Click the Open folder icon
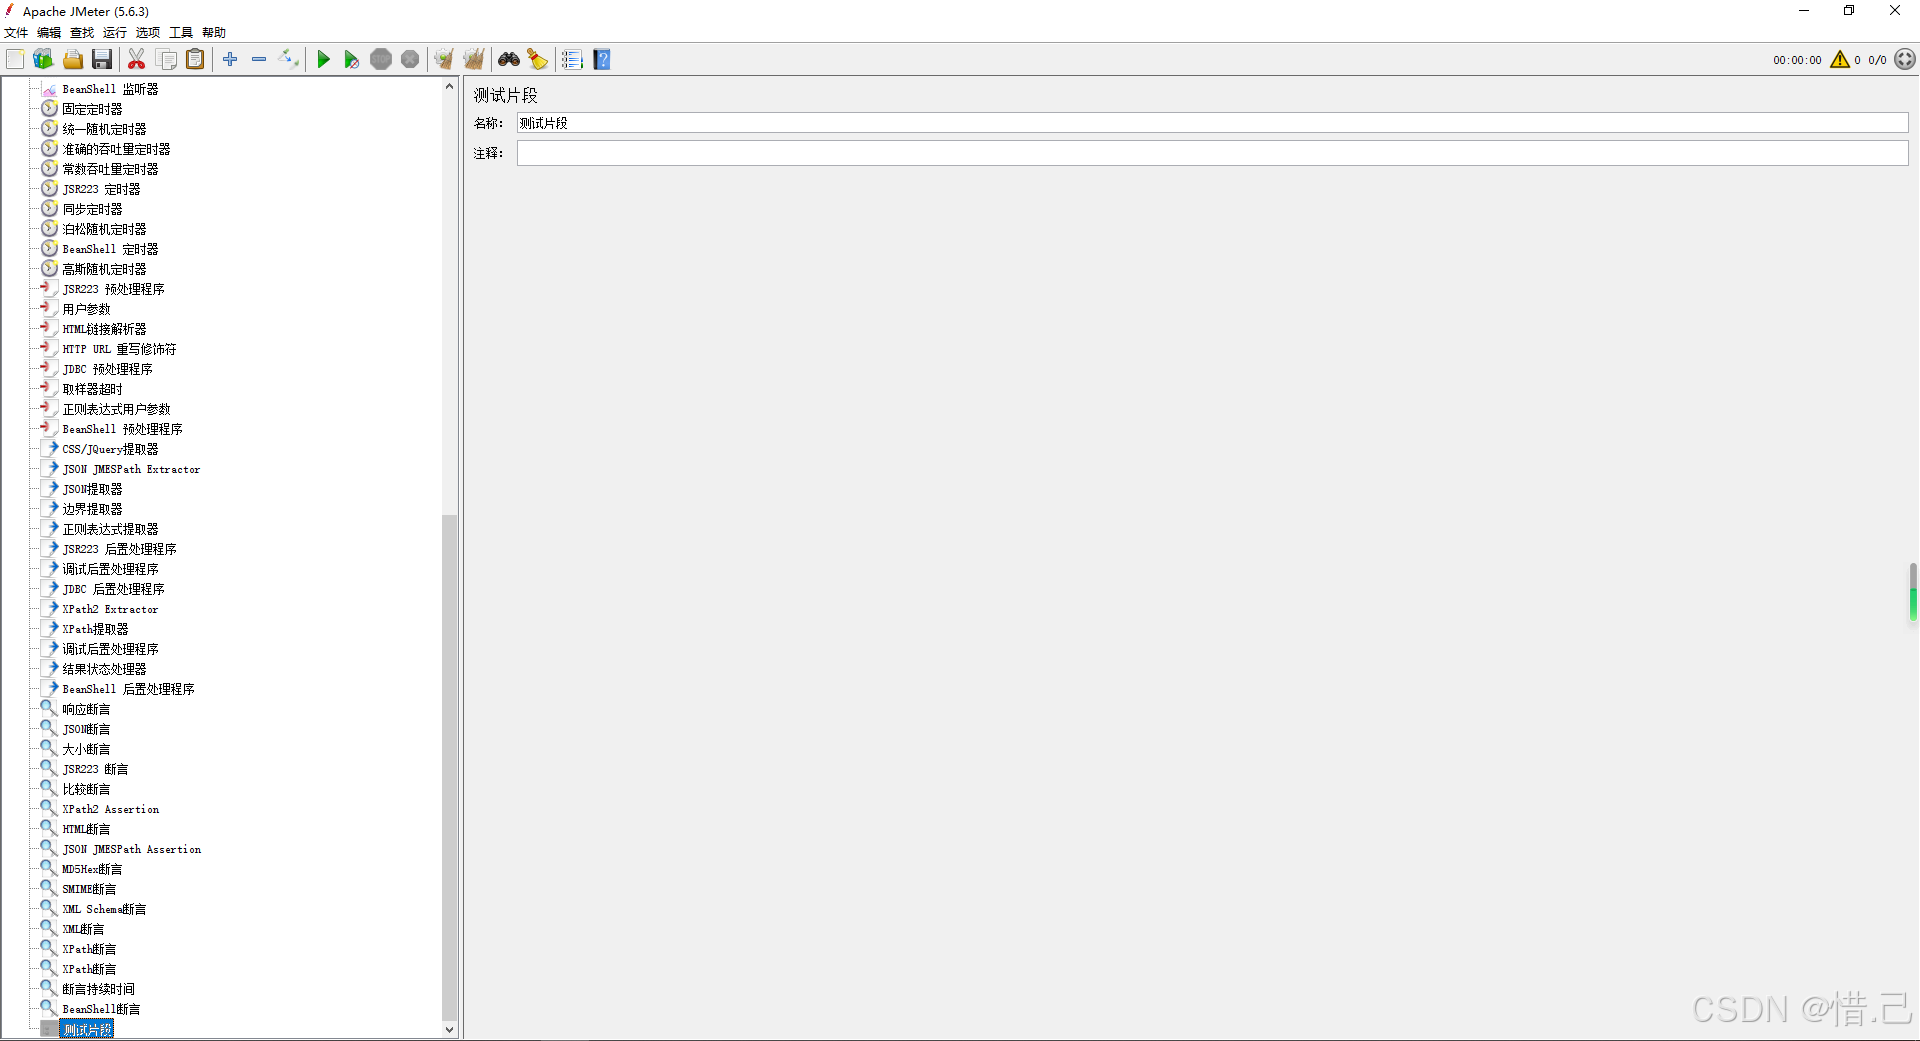This screenshot has width=1920, height=1041. pyautogui.click(x=73, y=60)
